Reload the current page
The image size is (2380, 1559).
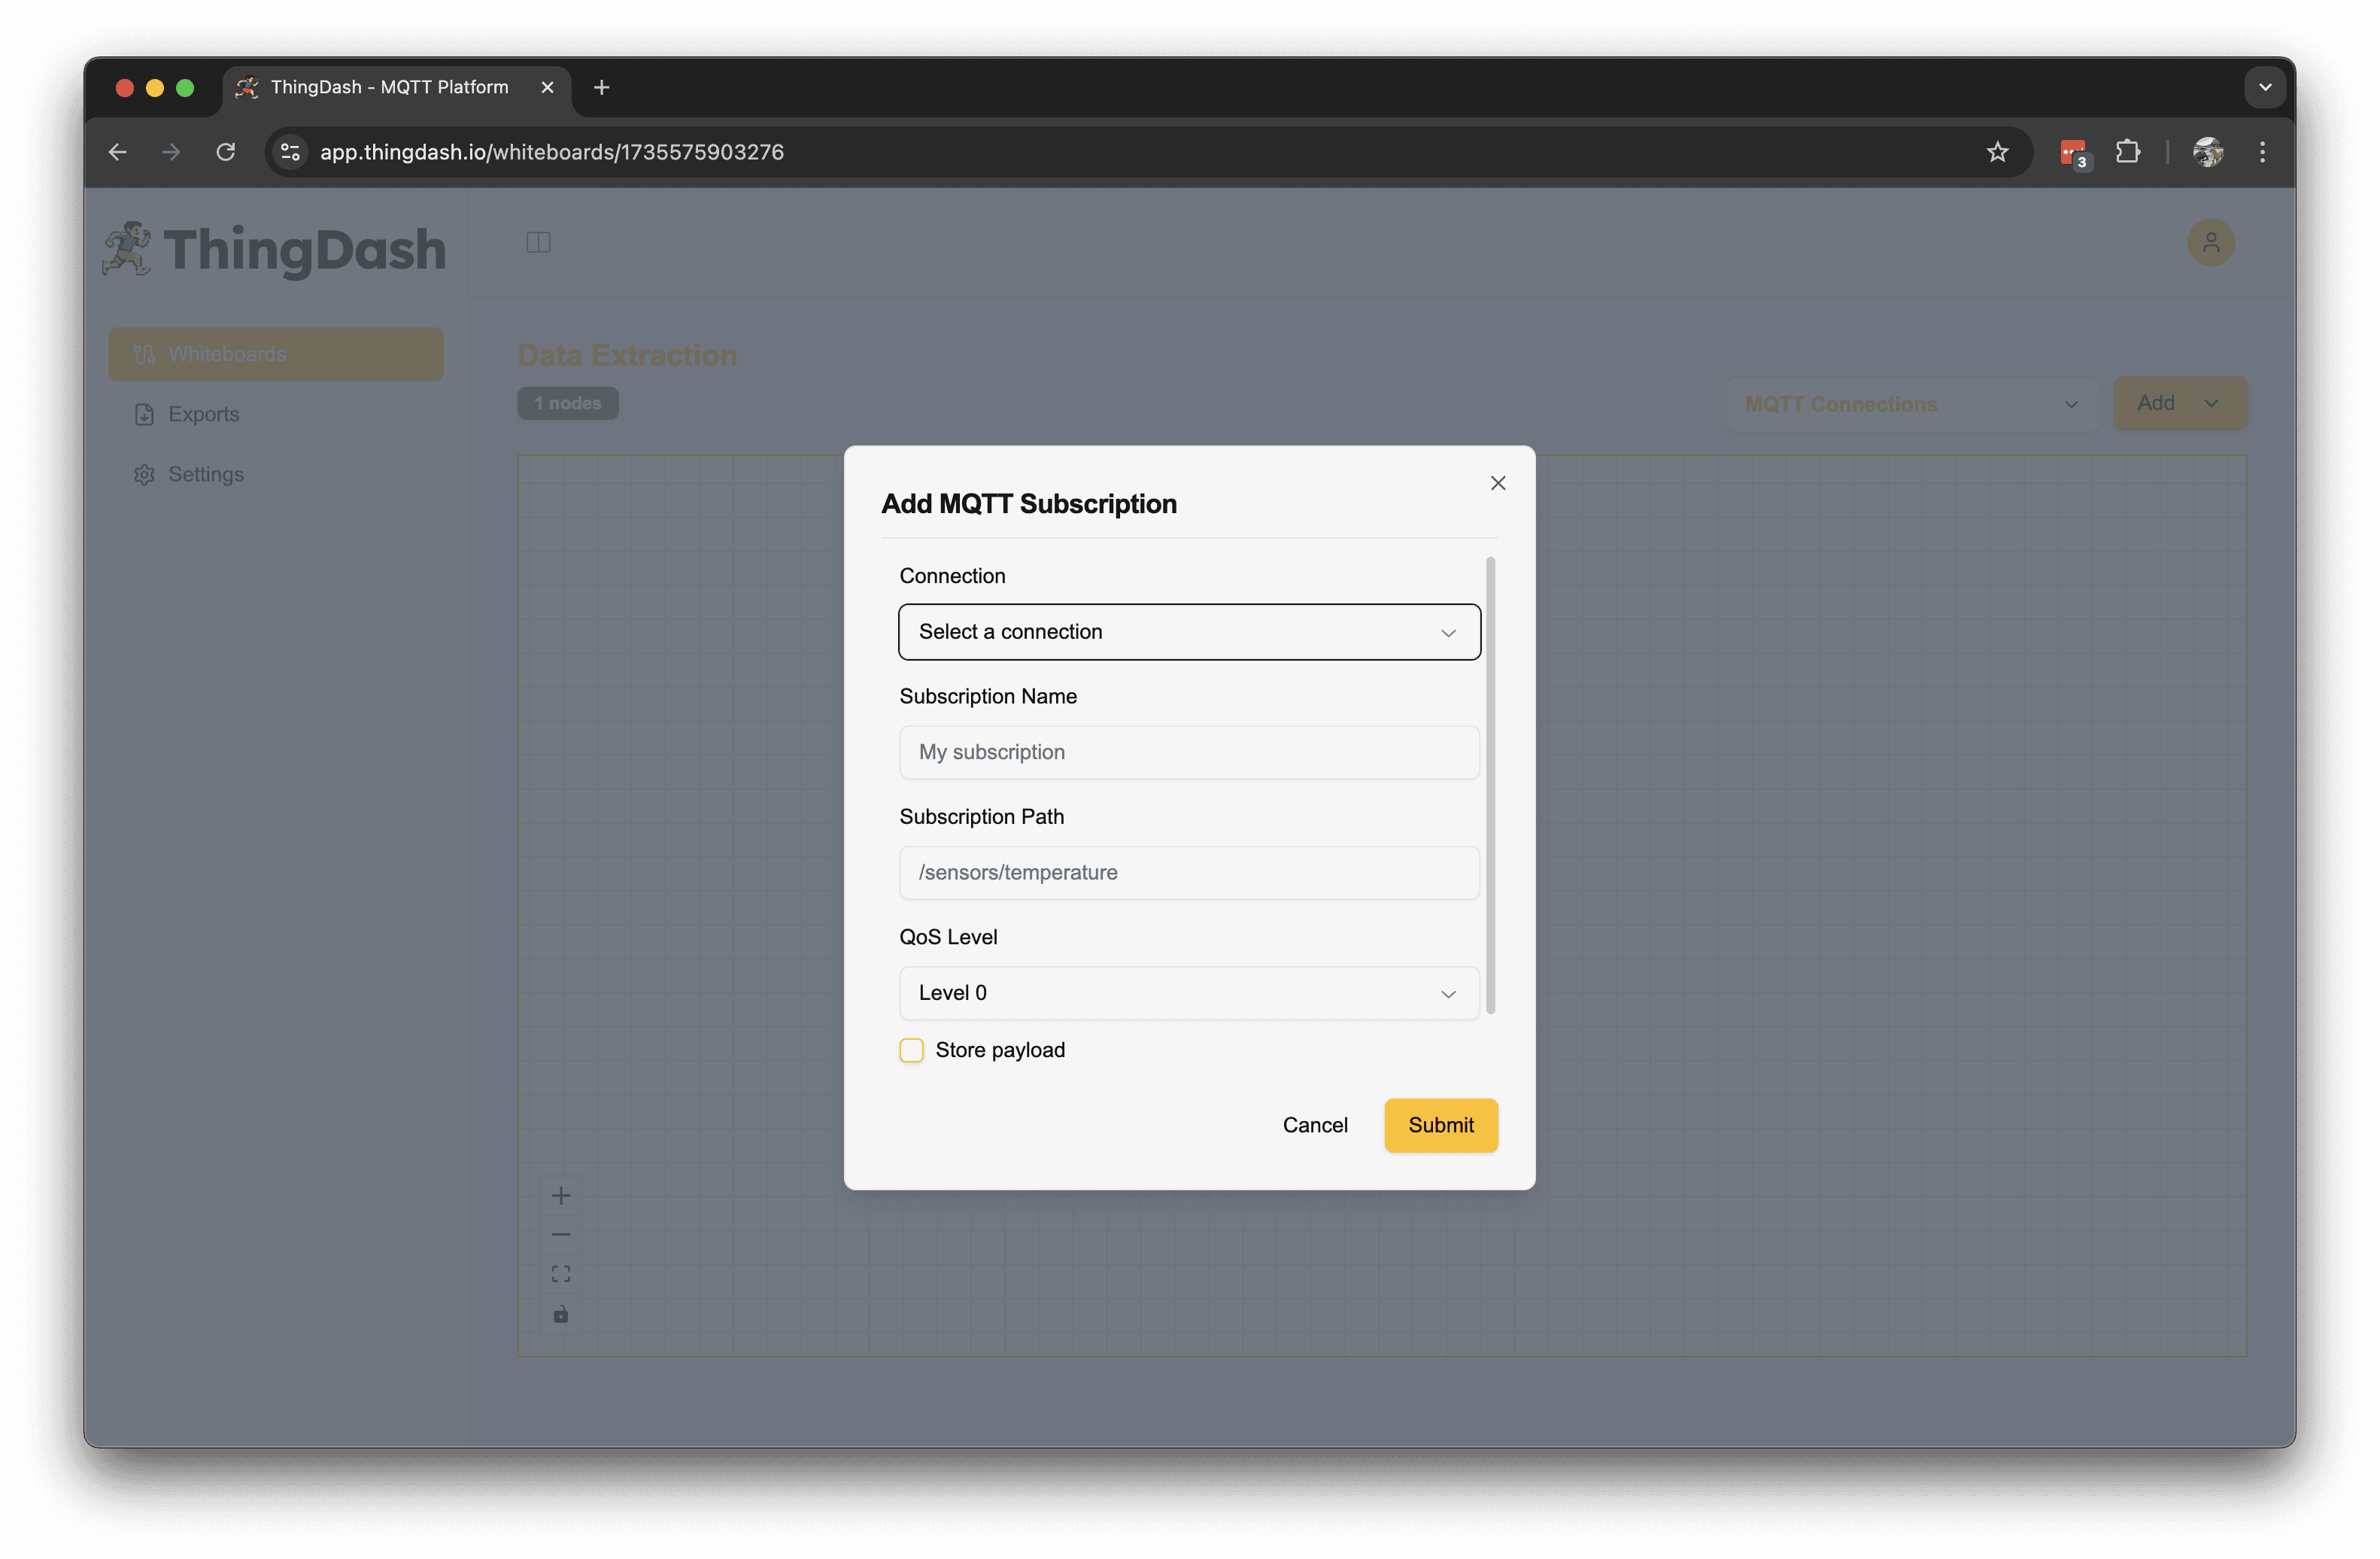226,152
